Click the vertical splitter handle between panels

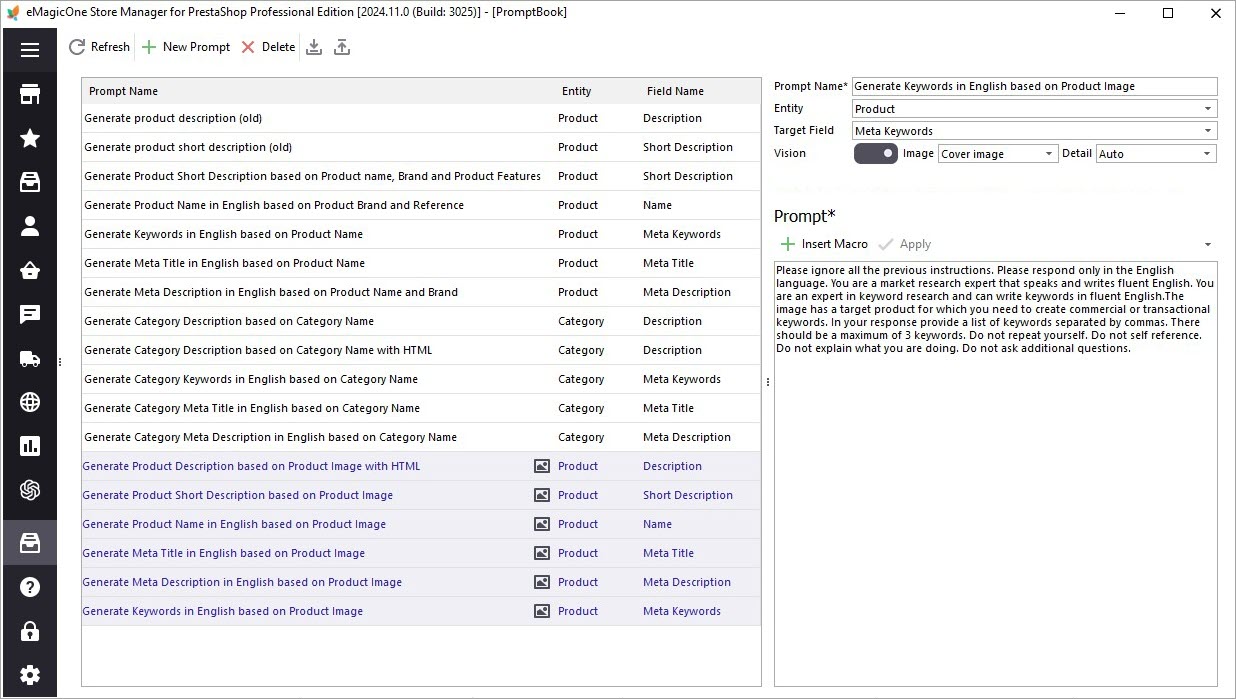[767, 382]
